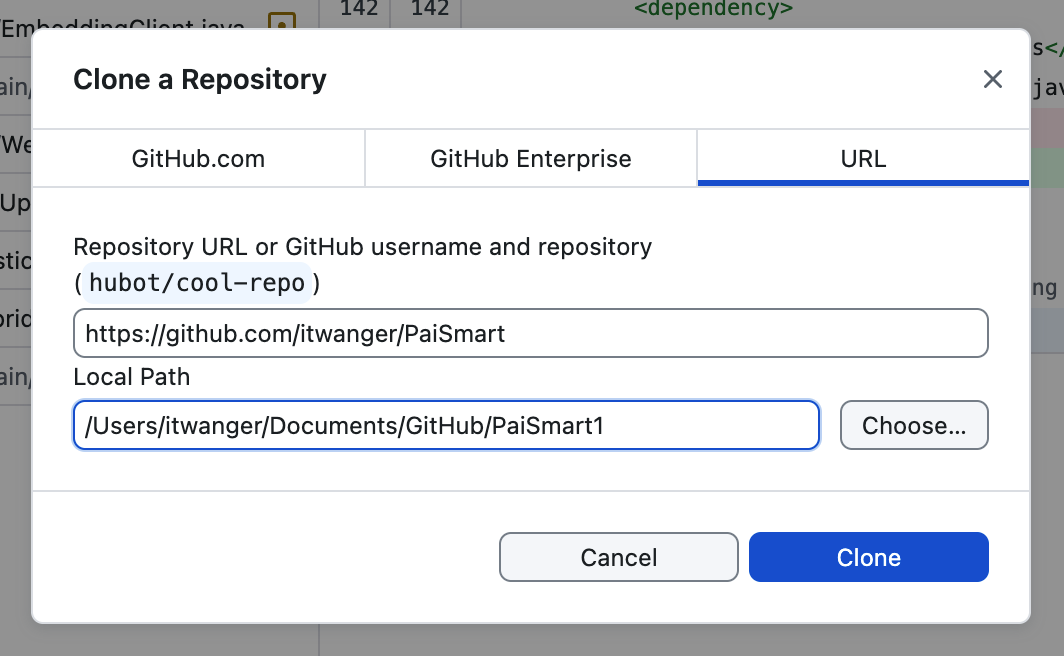This screenshot has height=656, width=1064.
Task: Click the Local Path label
Action: click(131, 377)
